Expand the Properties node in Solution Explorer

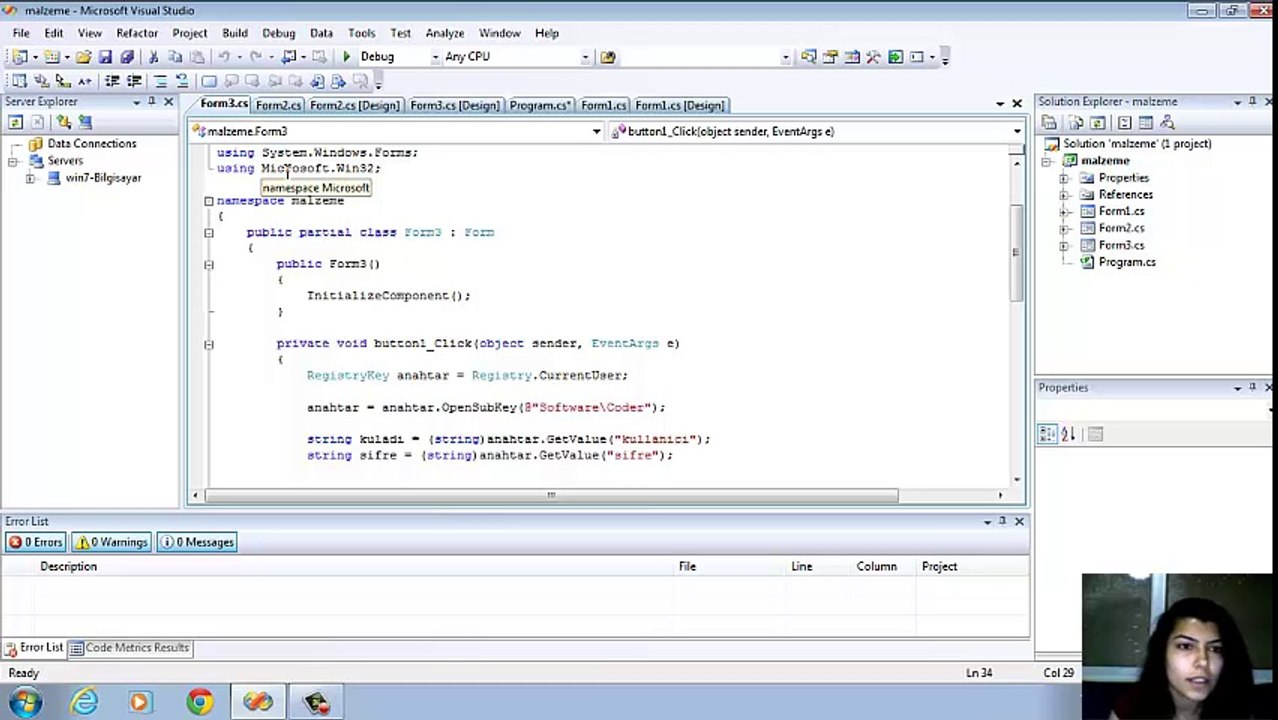pyautogui.click(x=1064, y=178)
